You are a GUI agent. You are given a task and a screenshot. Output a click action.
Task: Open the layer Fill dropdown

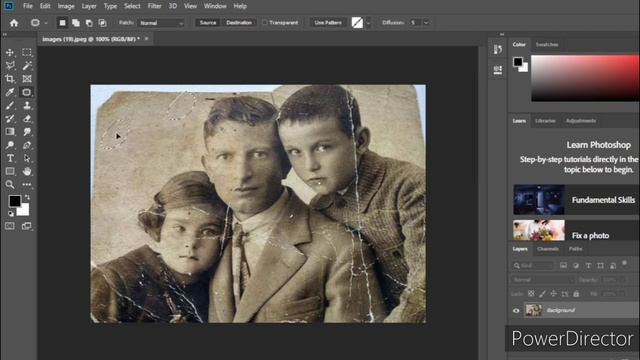[622, 294]
